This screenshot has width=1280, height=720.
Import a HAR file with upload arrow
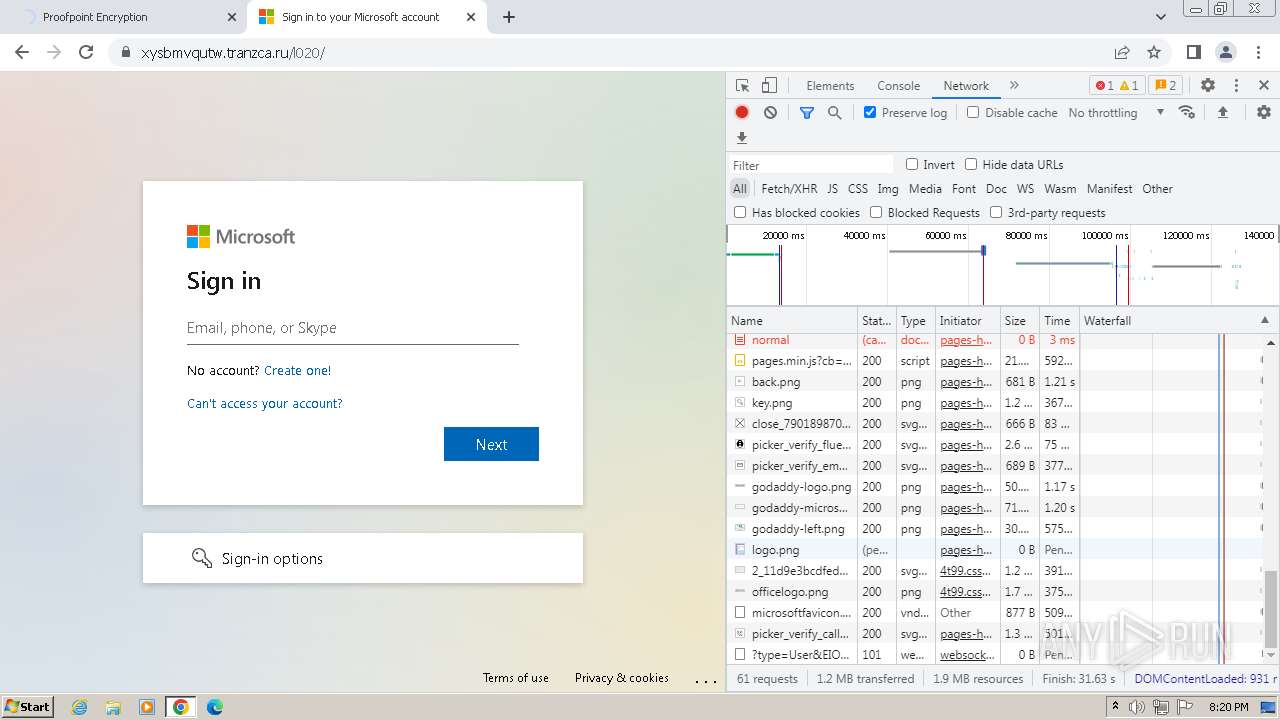pyautogui.click(x=1222, y=113)
